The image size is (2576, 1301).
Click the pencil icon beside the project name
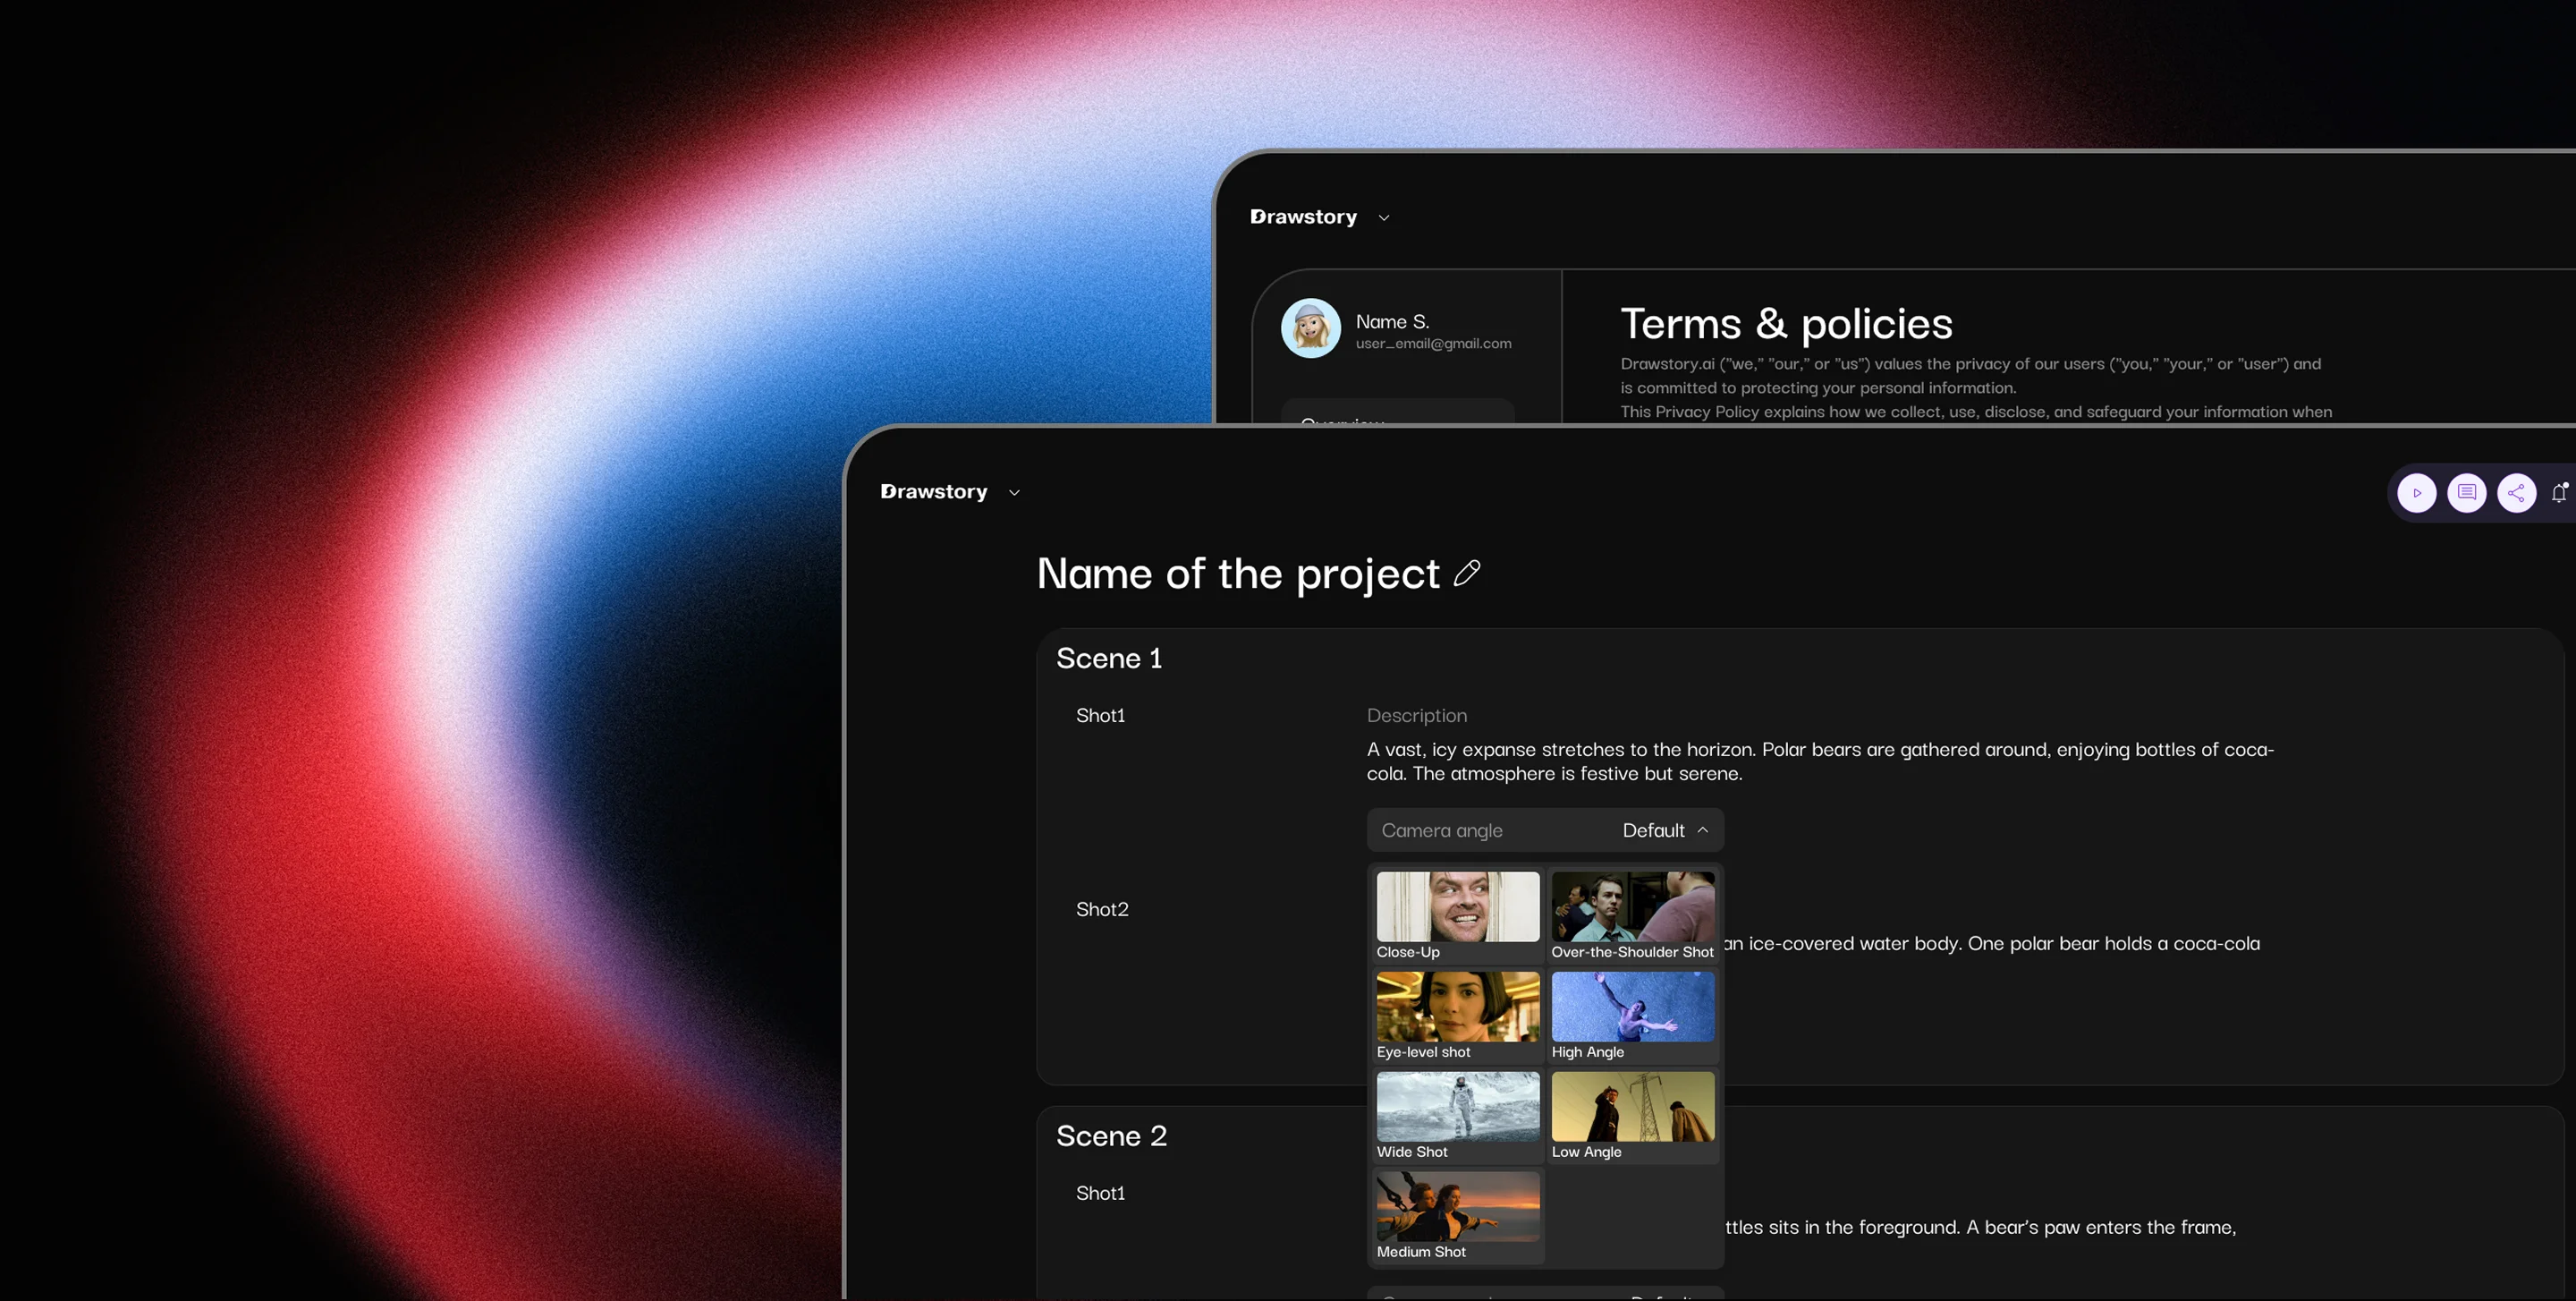point(1467,573)
